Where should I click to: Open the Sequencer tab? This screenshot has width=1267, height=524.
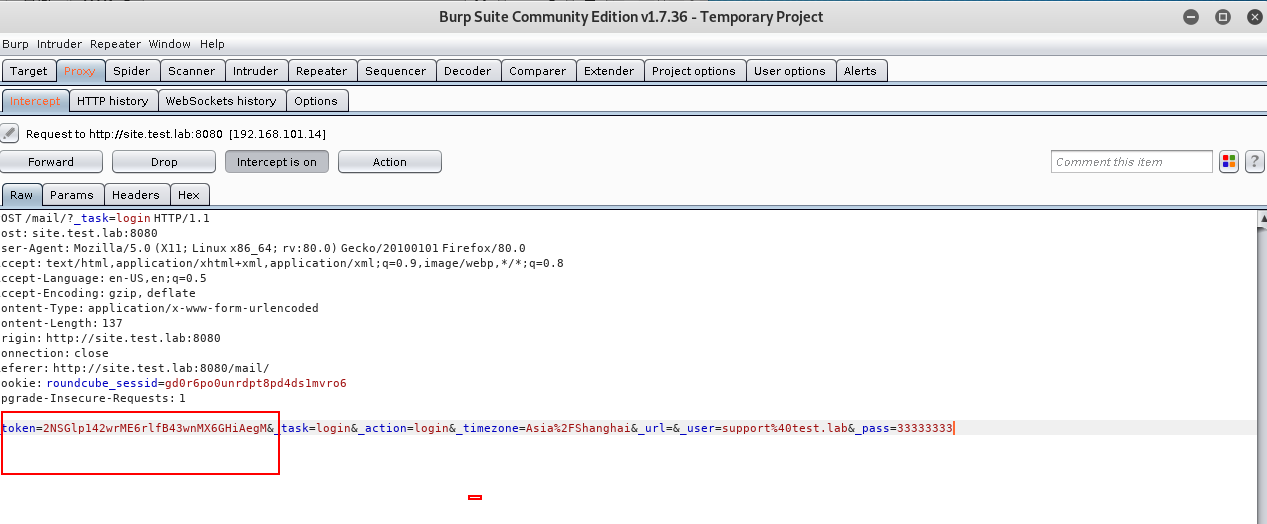coord(396,71)
